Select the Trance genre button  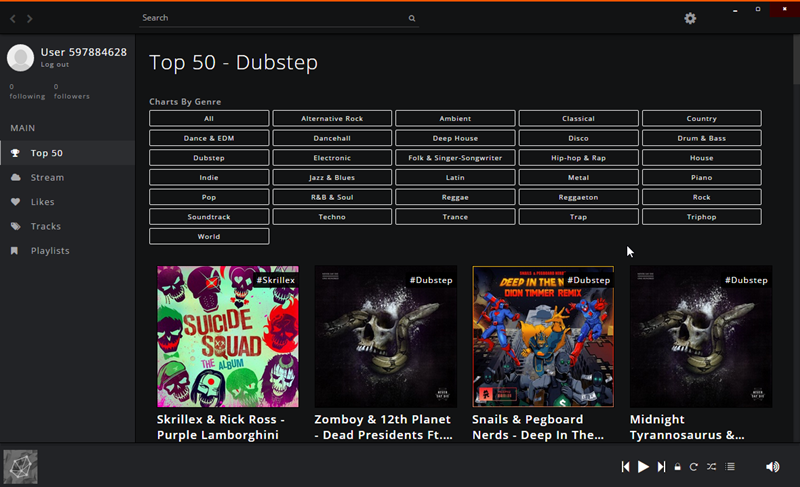coord(455,217)
